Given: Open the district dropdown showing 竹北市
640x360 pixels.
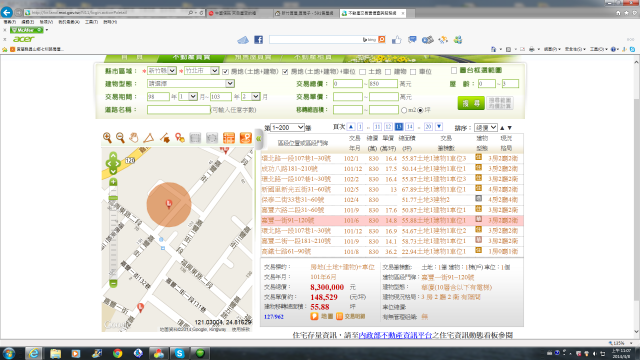Looking at the screenshot, I should (x=201, y=71).
